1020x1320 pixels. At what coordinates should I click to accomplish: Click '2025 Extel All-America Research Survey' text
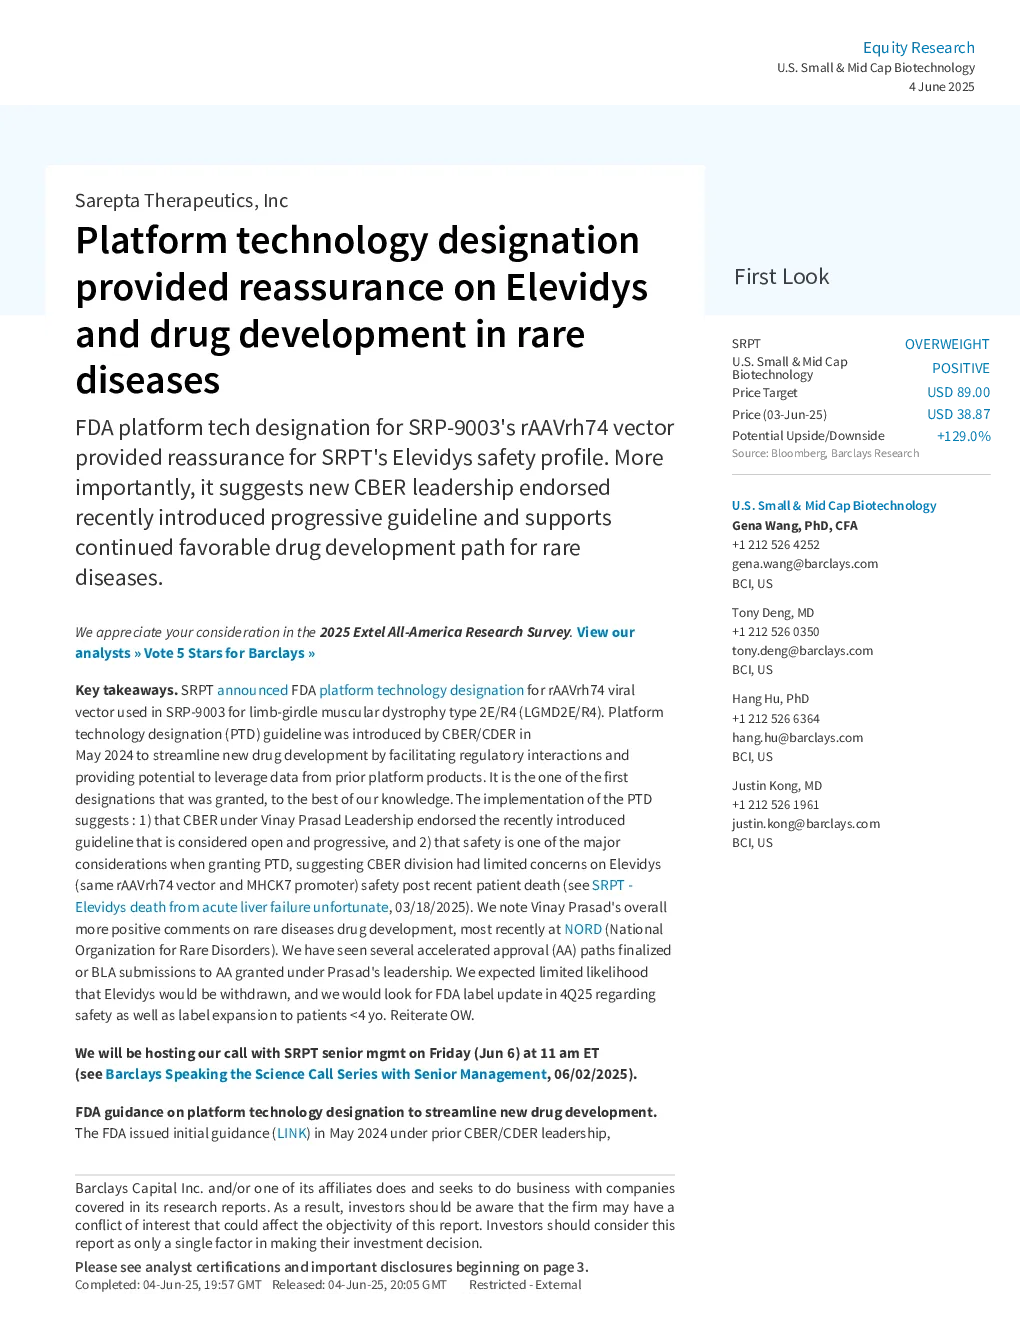445,632
